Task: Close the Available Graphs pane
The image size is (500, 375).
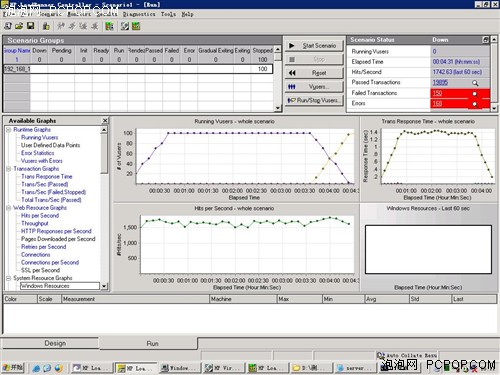Action: pos(105,121)
